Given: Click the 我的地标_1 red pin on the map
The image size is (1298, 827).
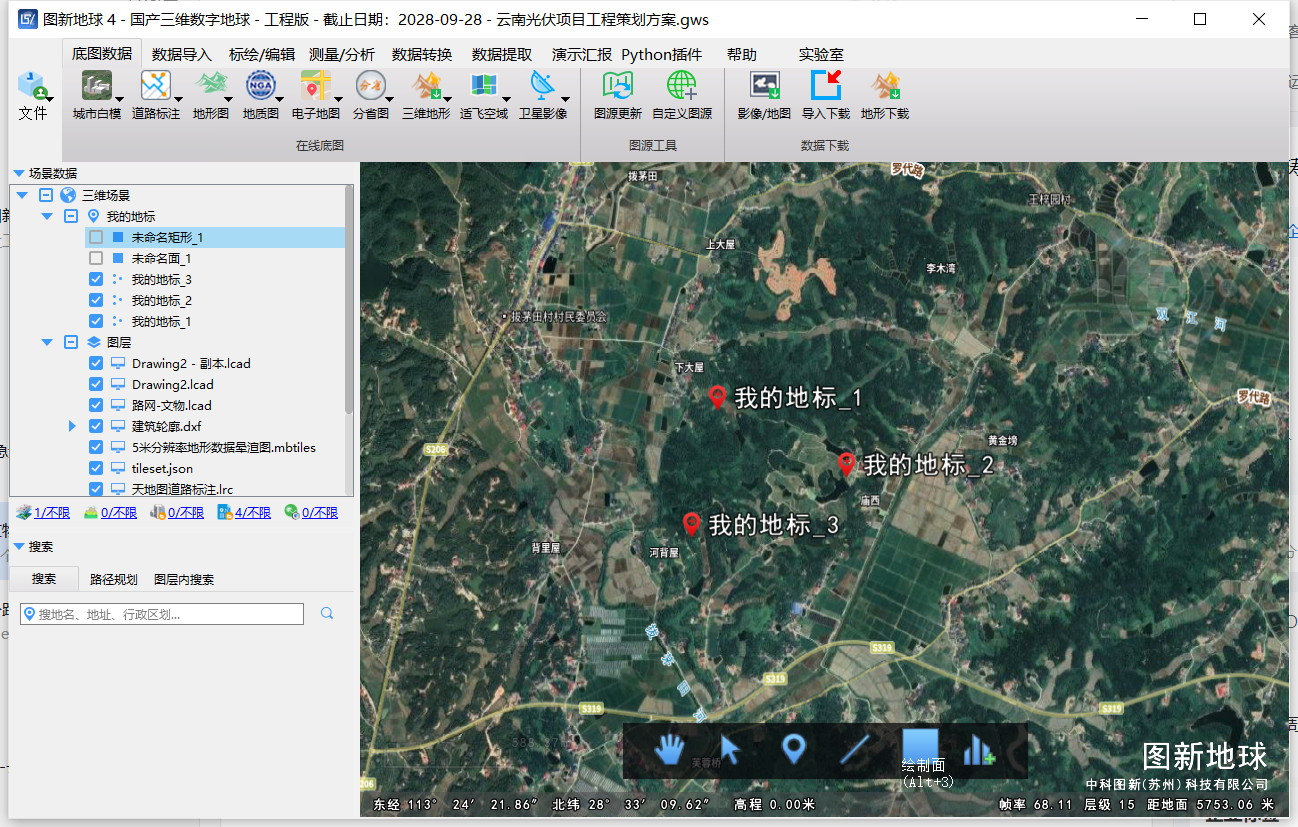Looking at the screenshot, I should (x=717, y=397).
